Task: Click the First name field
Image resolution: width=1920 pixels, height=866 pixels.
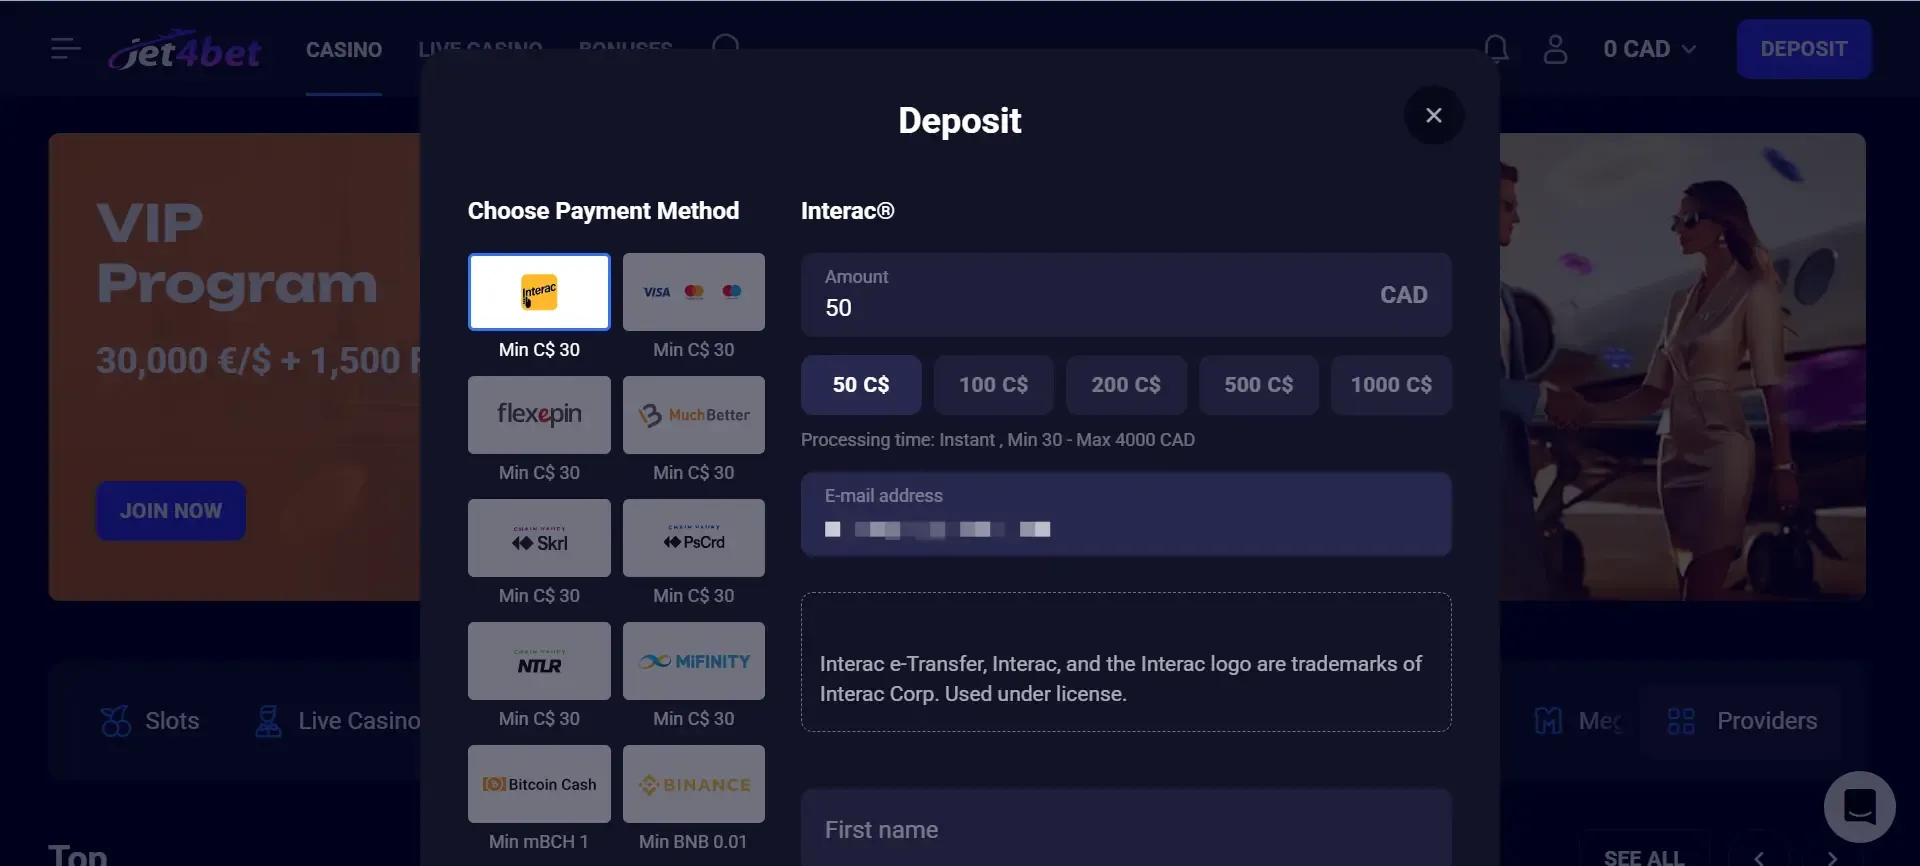Action: point(1126,828)
